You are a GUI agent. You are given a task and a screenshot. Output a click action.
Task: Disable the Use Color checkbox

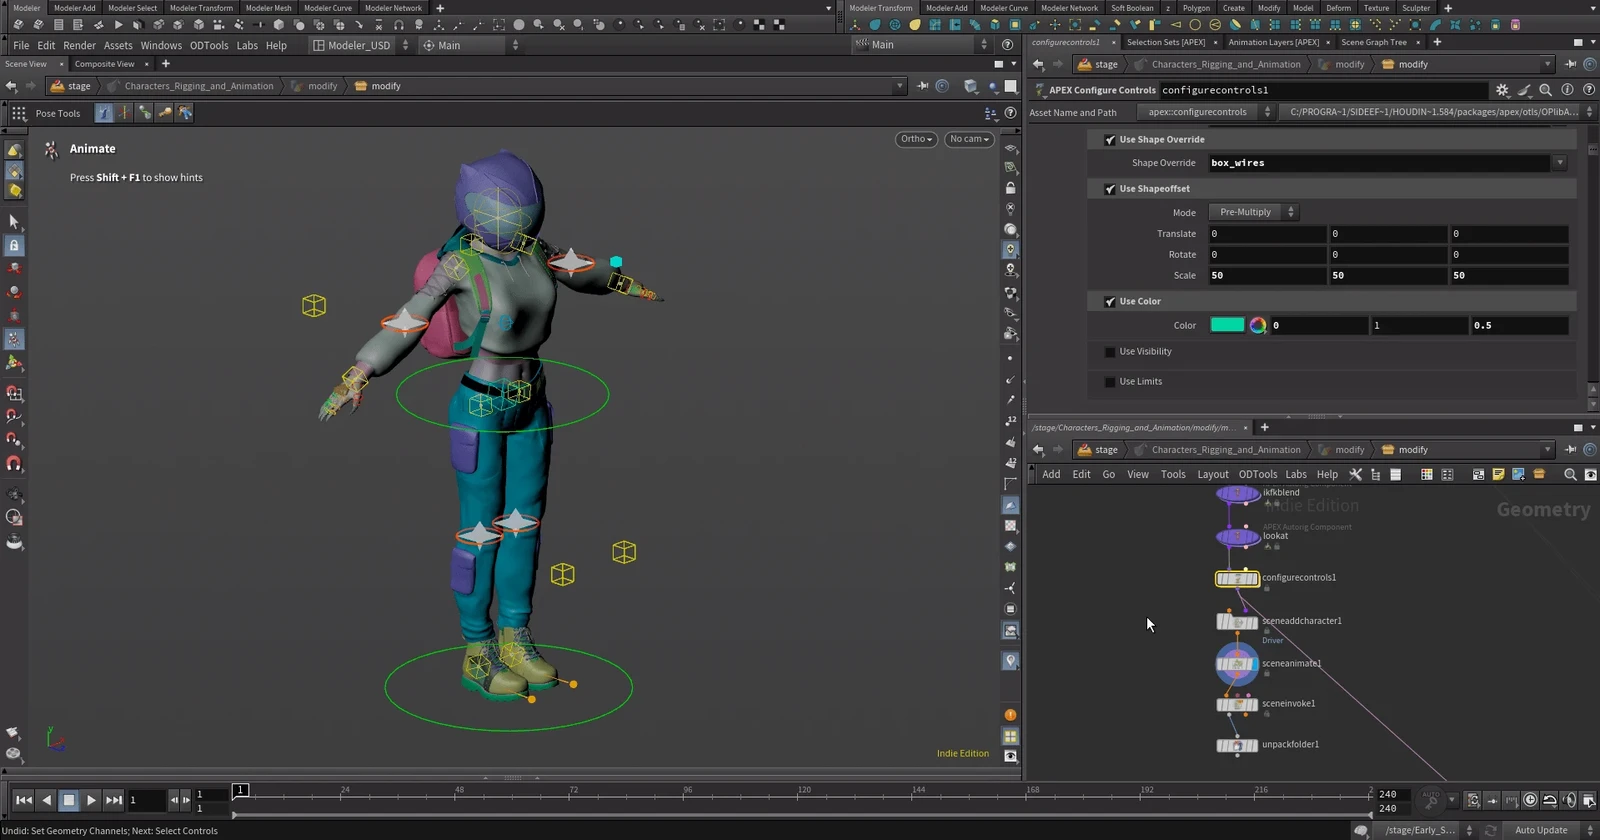1110,302
